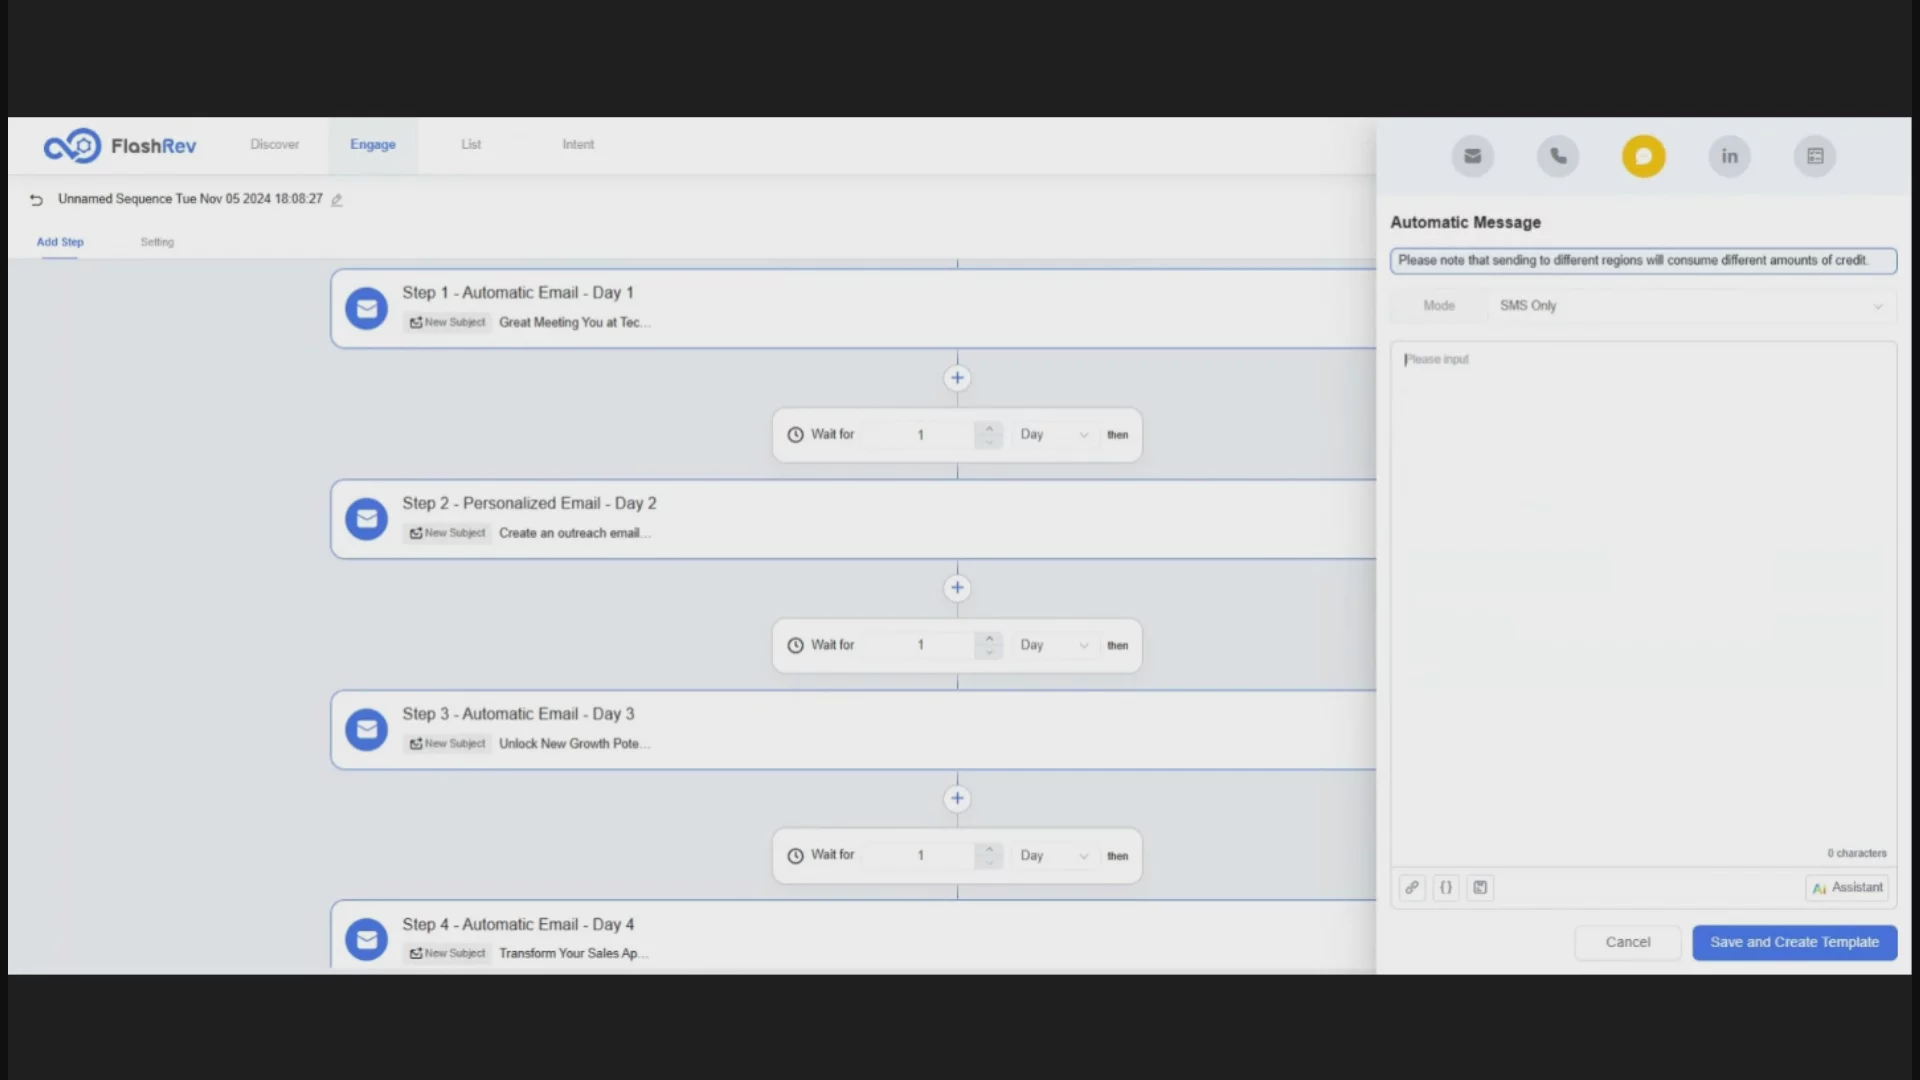Open the AI Assistant button
The width and height of the screenshot is (1920, 1080).
tap(1847, 887)
